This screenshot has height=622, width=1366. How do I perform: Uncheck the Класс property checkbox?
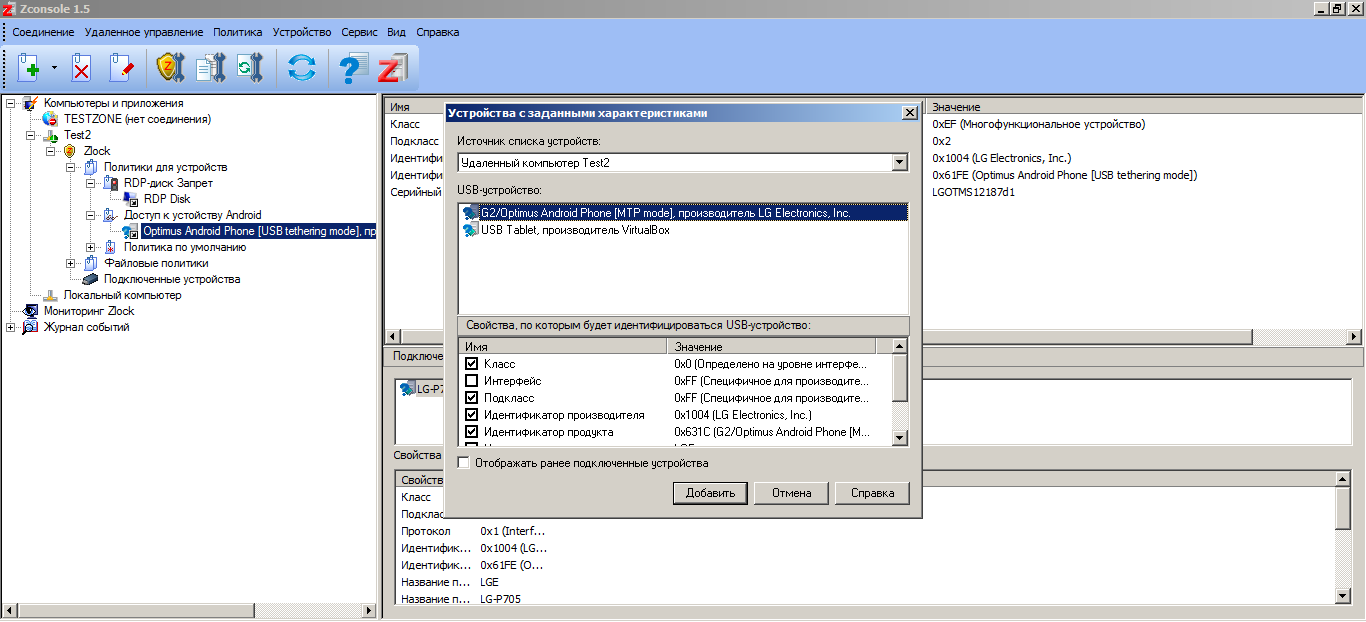pos(472,364)
